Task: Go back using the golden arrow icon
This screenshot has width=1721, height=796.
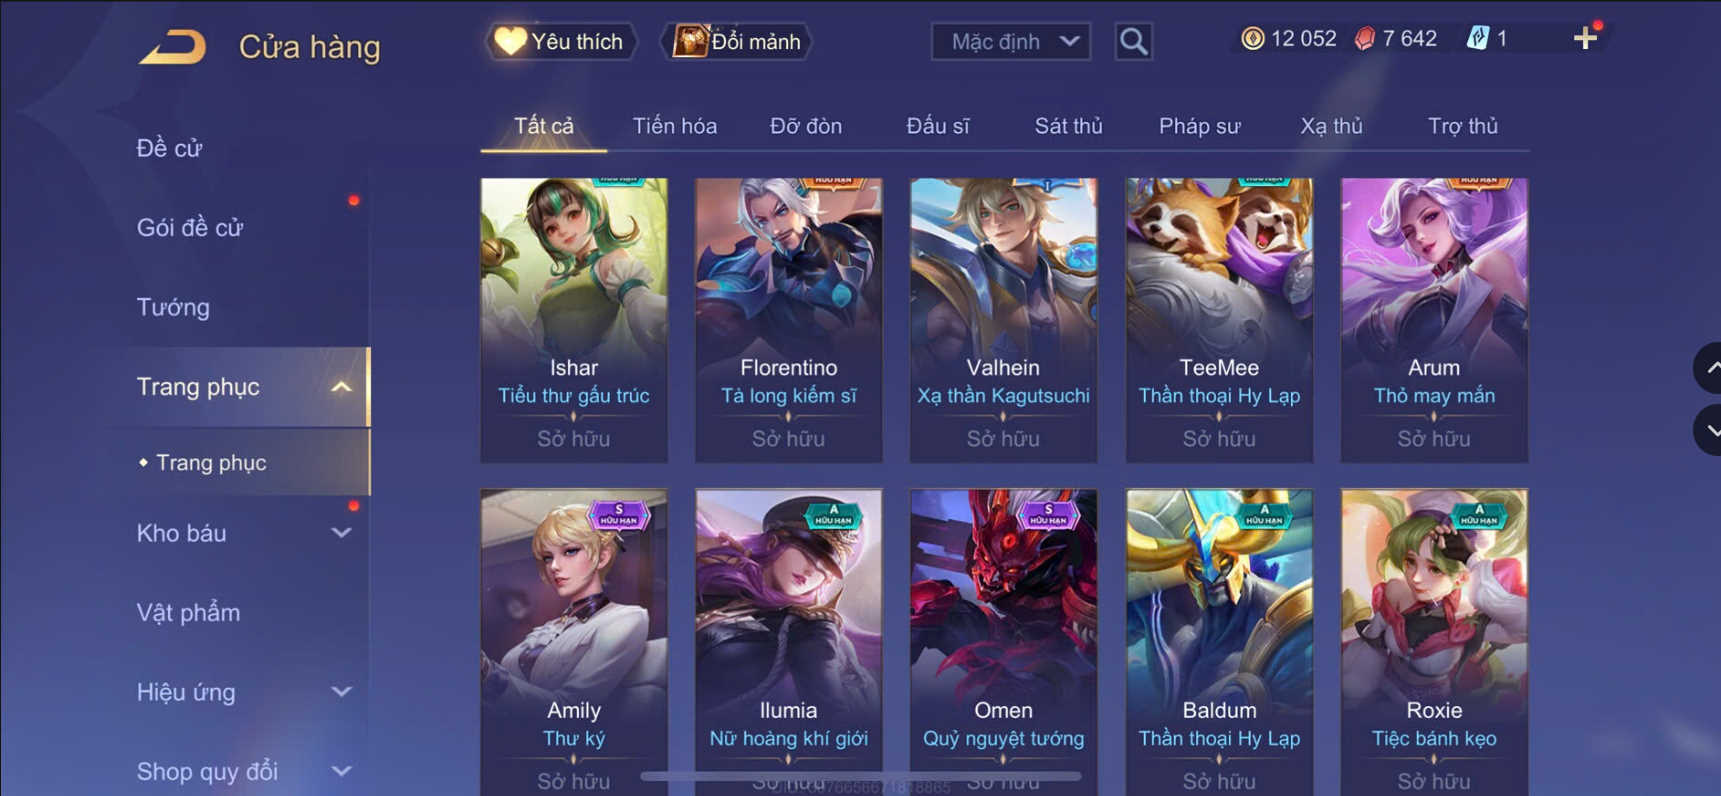Action: coord(172,46)
